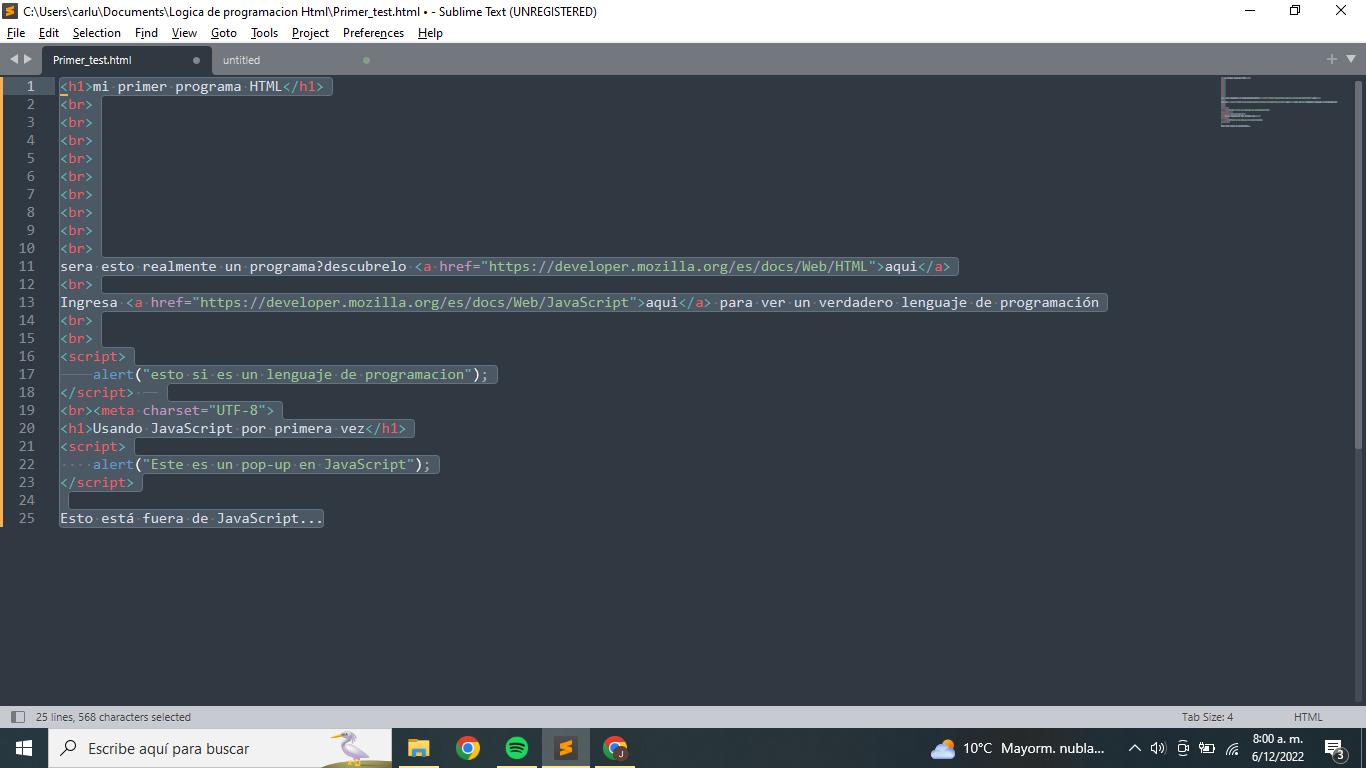
Task: Click on 'mi primer programa HTML' heading text
Action: pos(188,86)
